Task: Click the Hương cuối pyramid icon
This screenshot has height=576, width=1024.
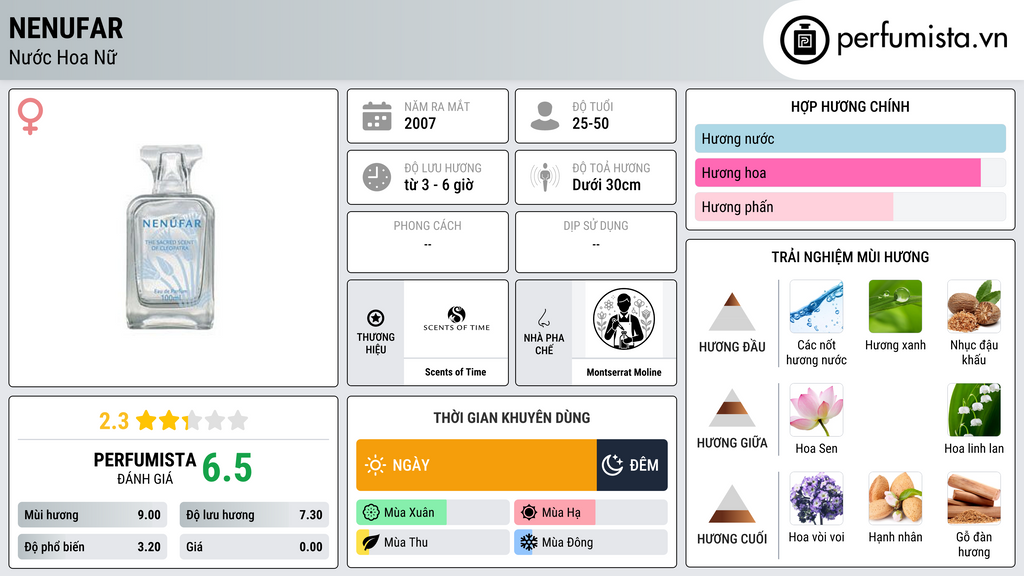Action: [x=732, y=504]
